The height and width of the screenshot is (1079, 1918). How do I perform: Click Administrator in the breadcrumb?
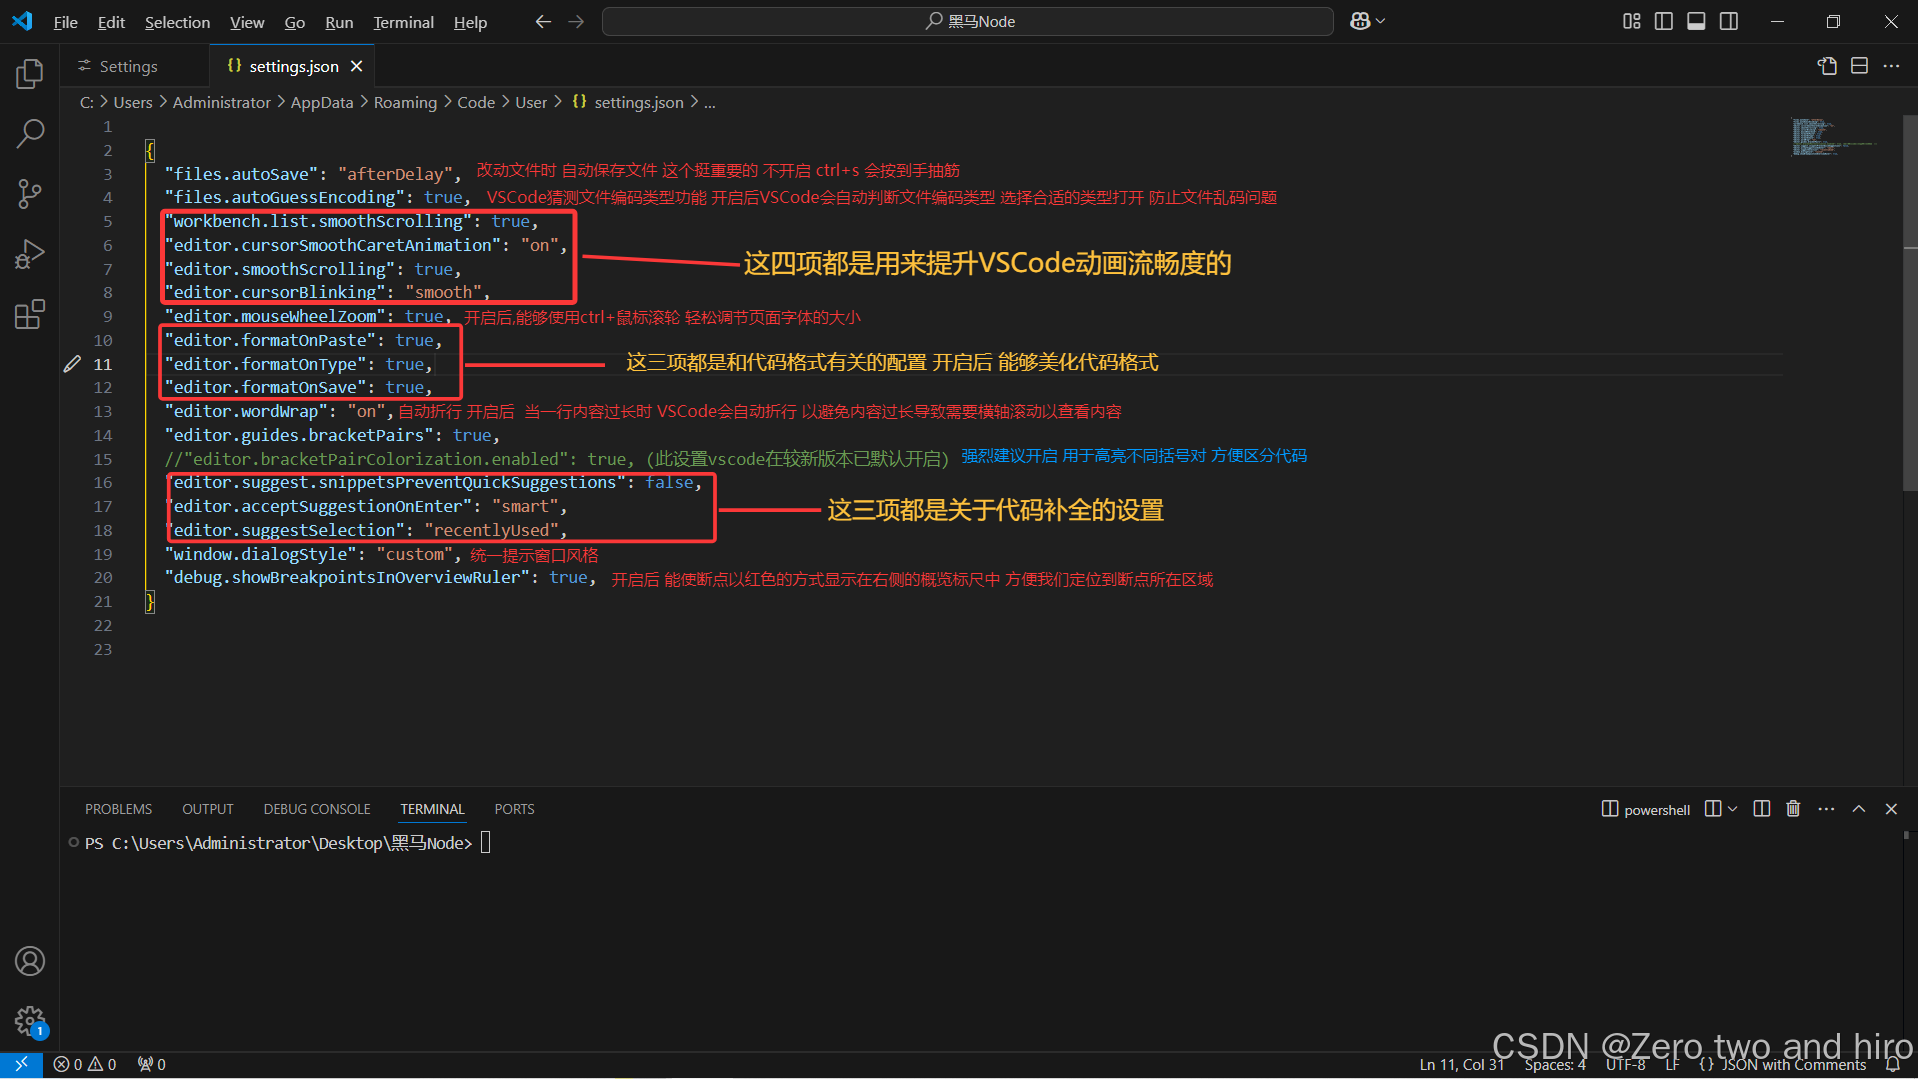(221, 102)
